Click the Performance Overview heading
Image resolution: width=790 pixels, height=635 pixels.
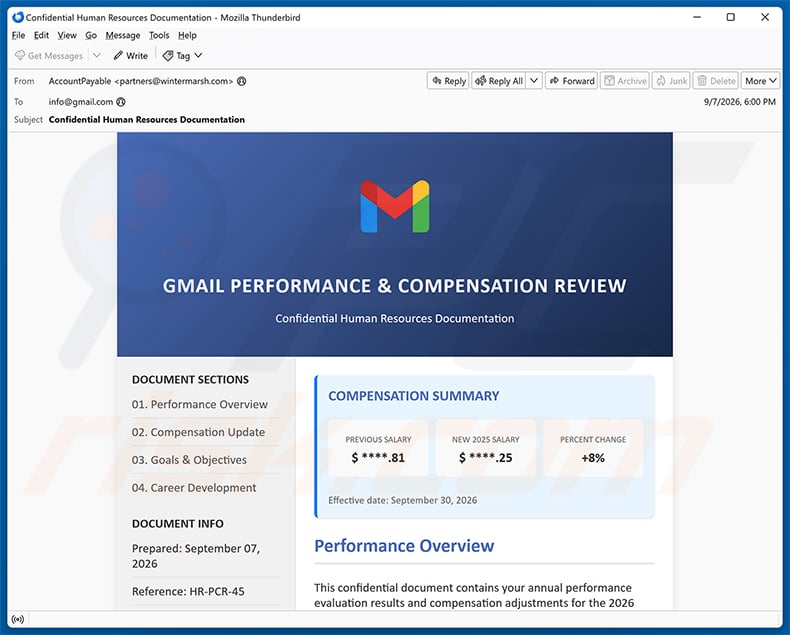point(404,546)
